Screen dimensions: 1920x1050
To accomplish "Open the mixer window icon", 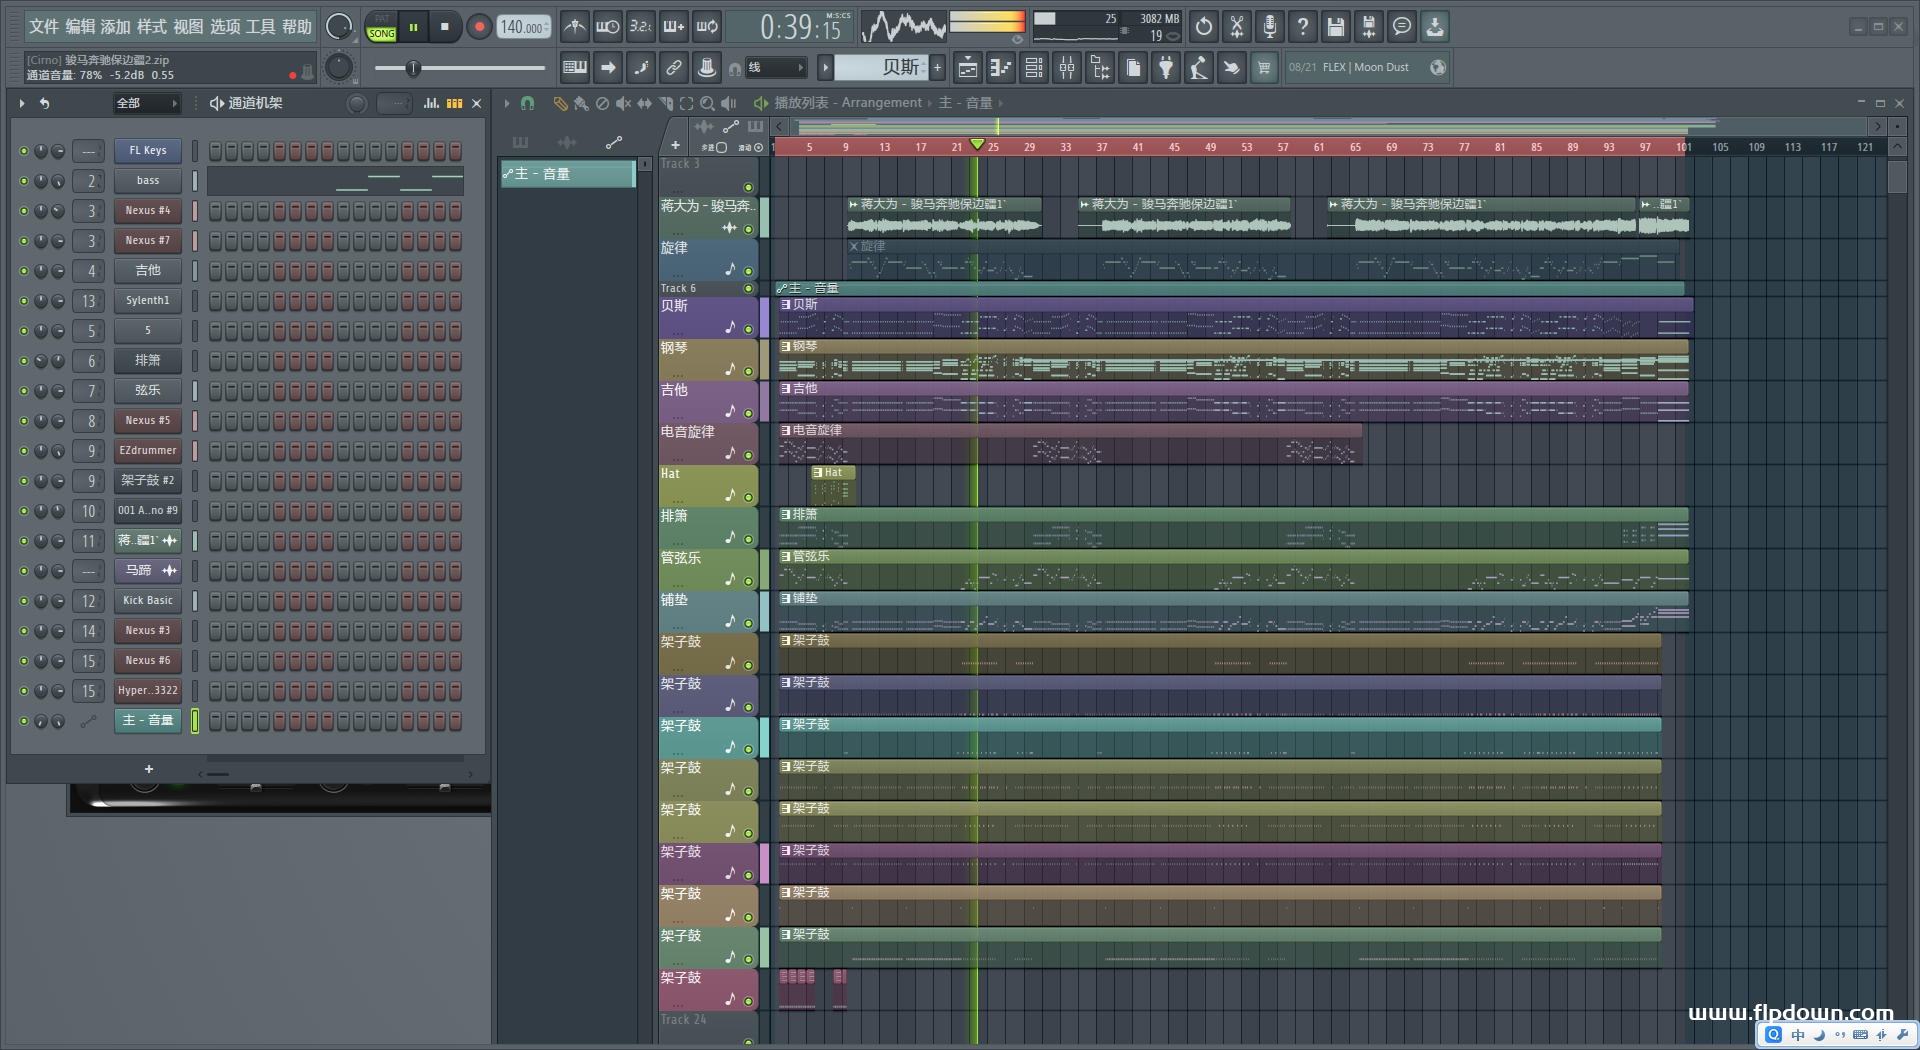I will click(1067, 68).
